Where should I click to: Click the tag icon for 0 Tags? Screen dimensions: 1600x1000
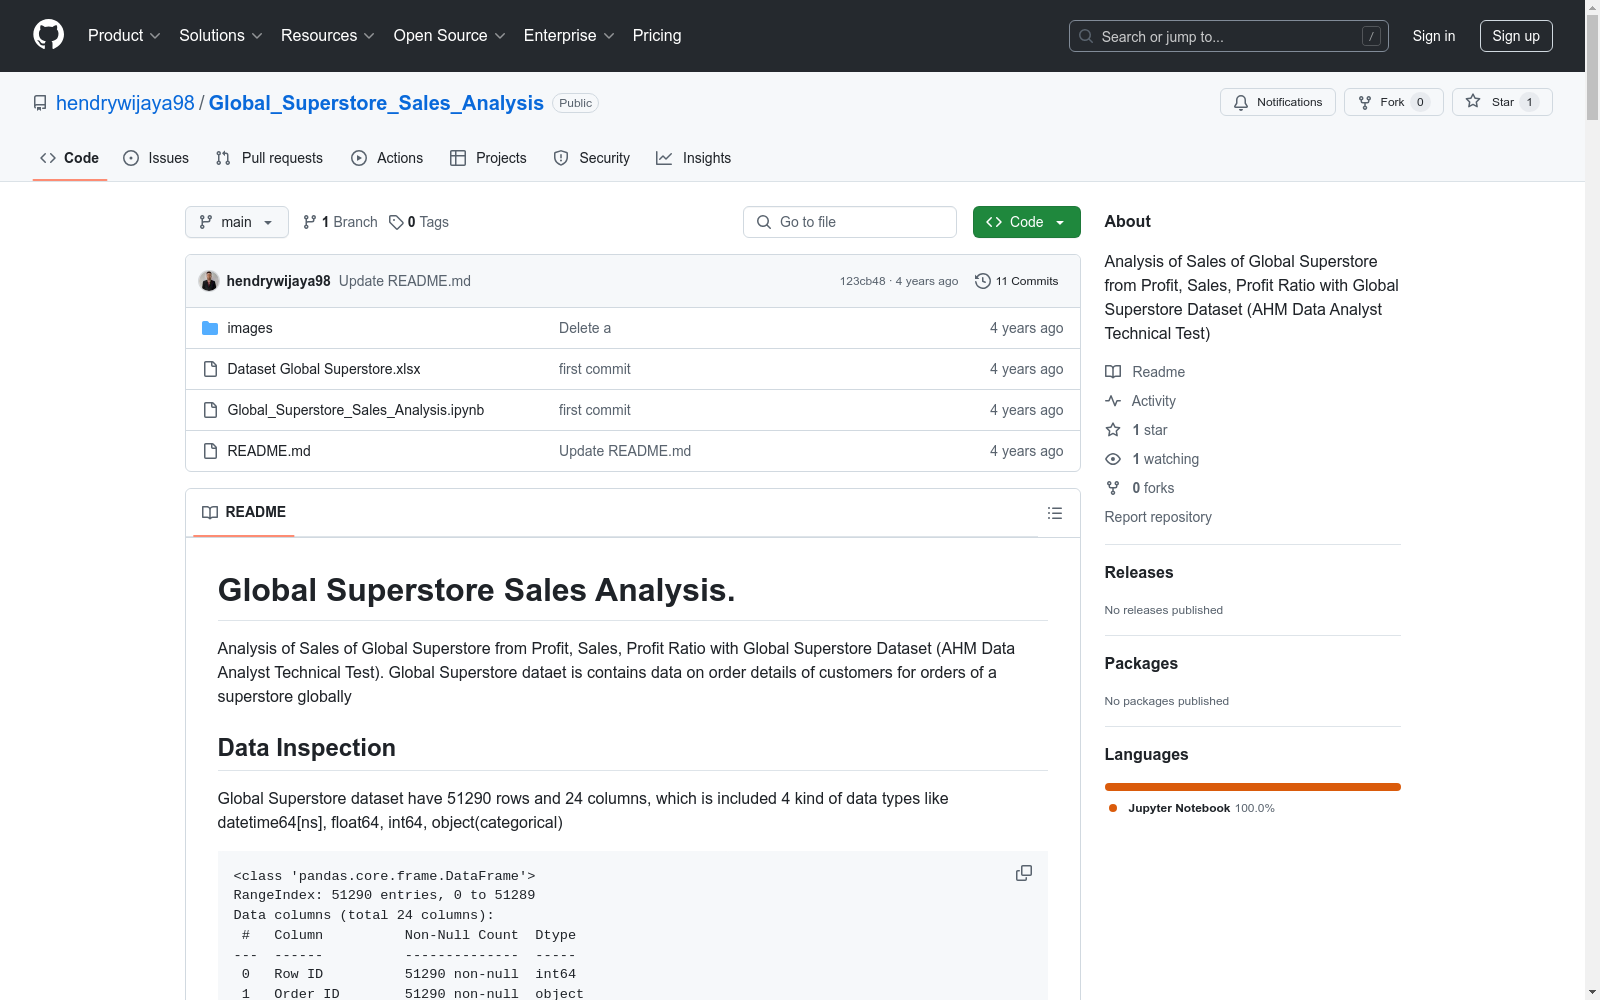[396, 222]
